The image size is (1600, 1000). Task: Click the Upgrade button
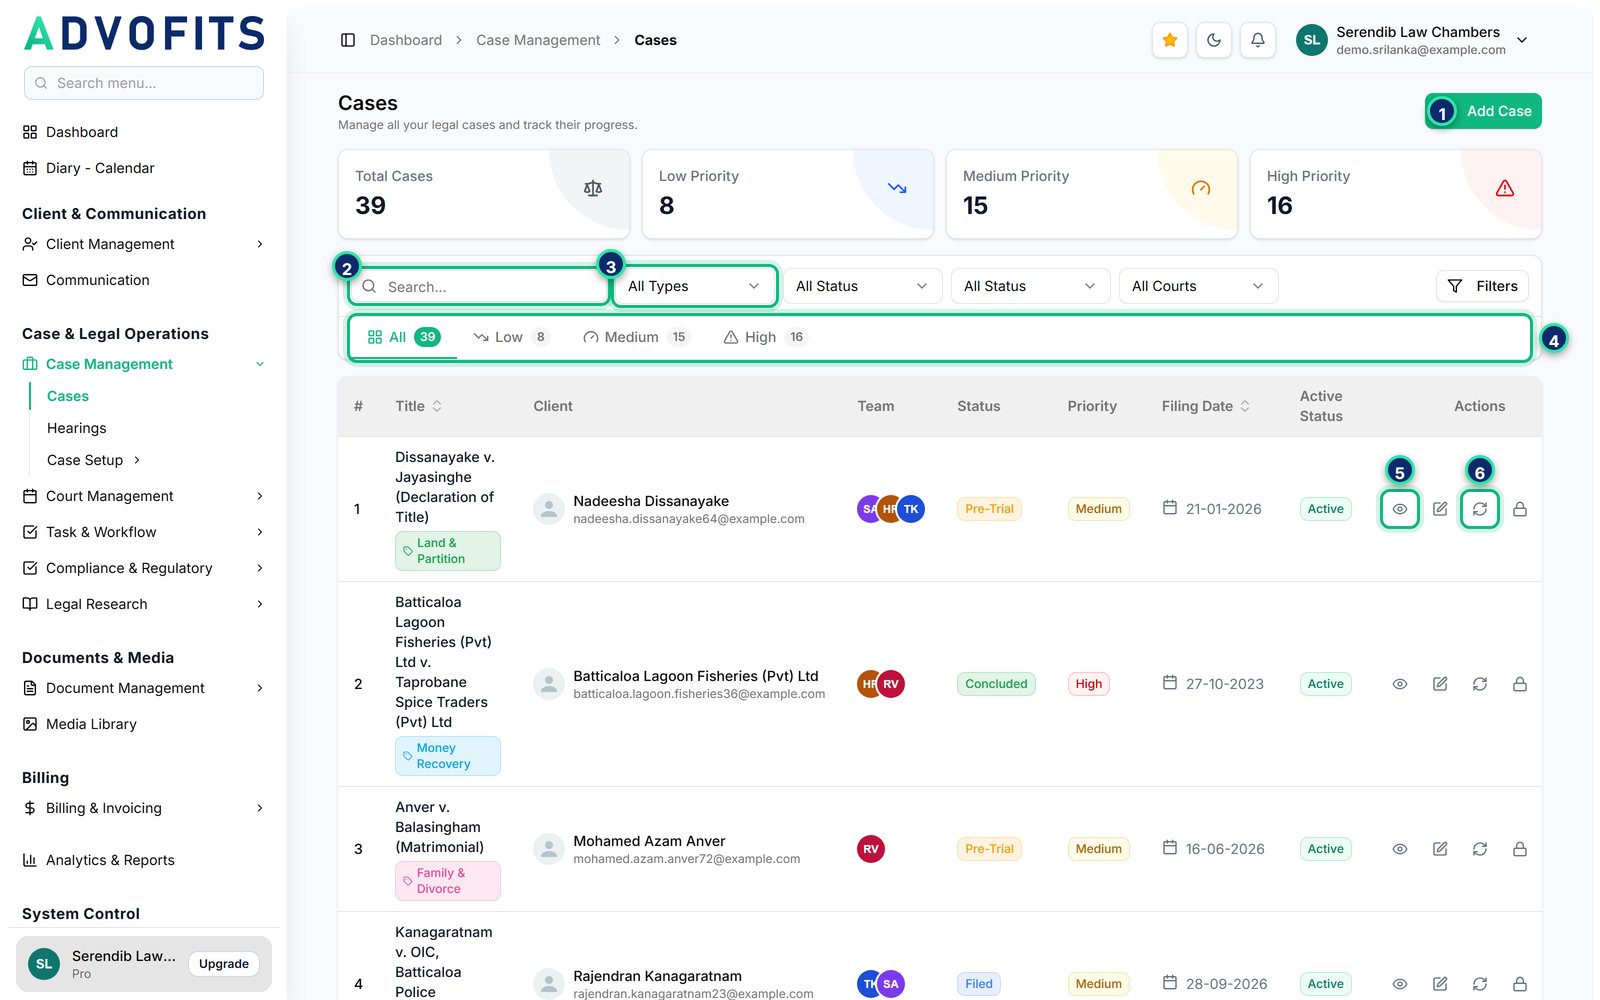point(224,964)
